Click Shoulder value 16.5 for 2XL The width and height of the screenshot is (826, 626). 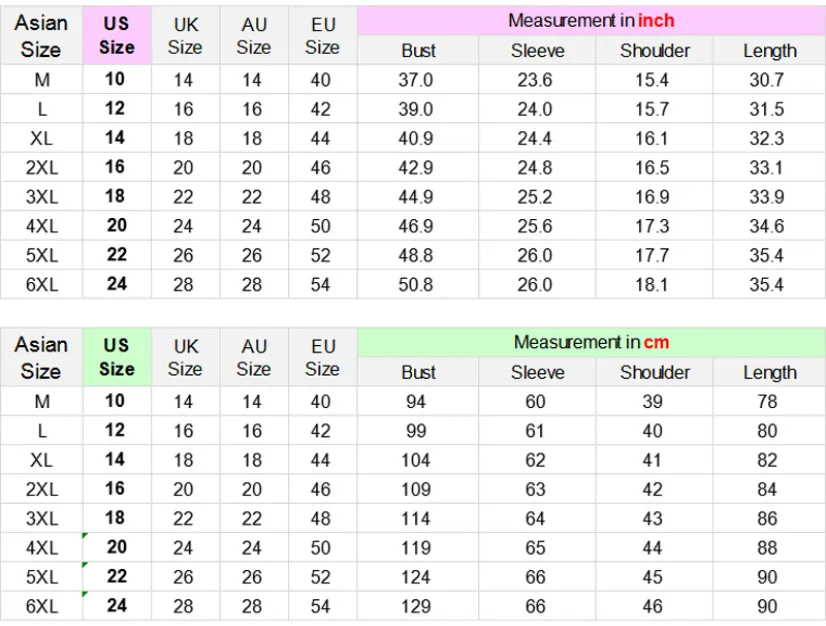[652, 168]
